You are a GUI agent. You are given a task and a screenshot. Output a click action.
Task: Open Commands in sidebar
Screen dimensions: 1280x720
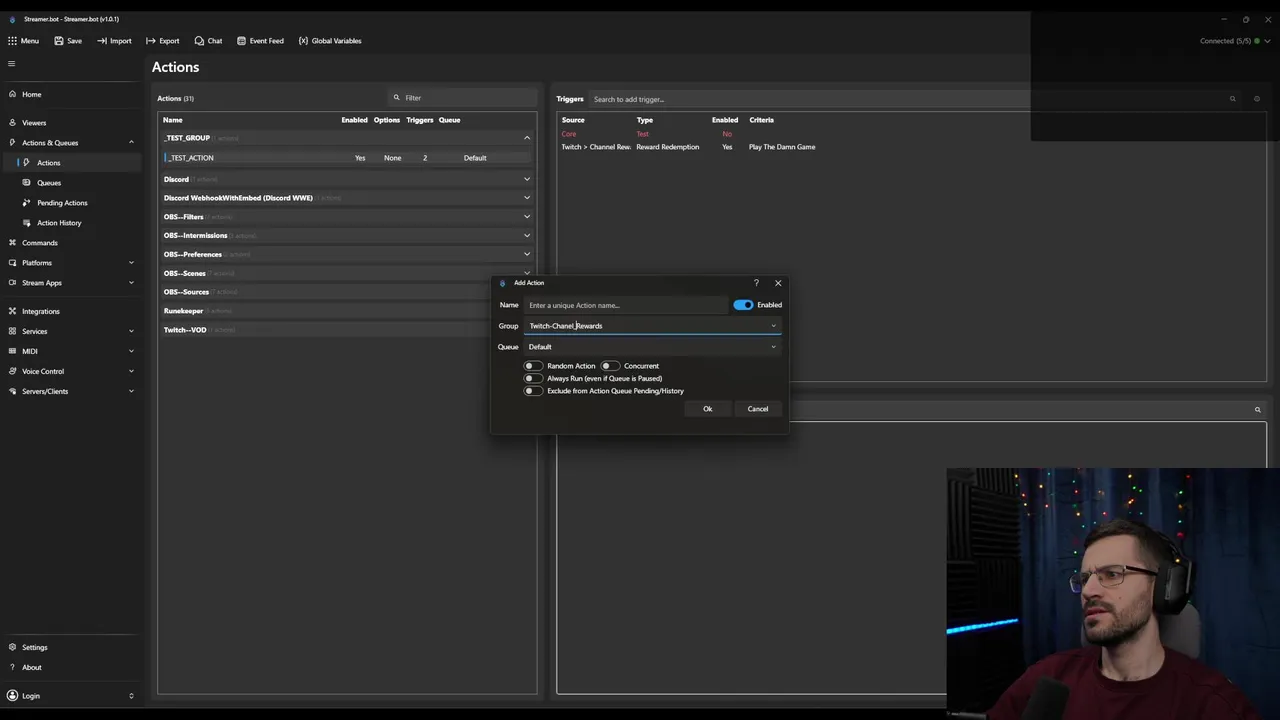point(40,243)
